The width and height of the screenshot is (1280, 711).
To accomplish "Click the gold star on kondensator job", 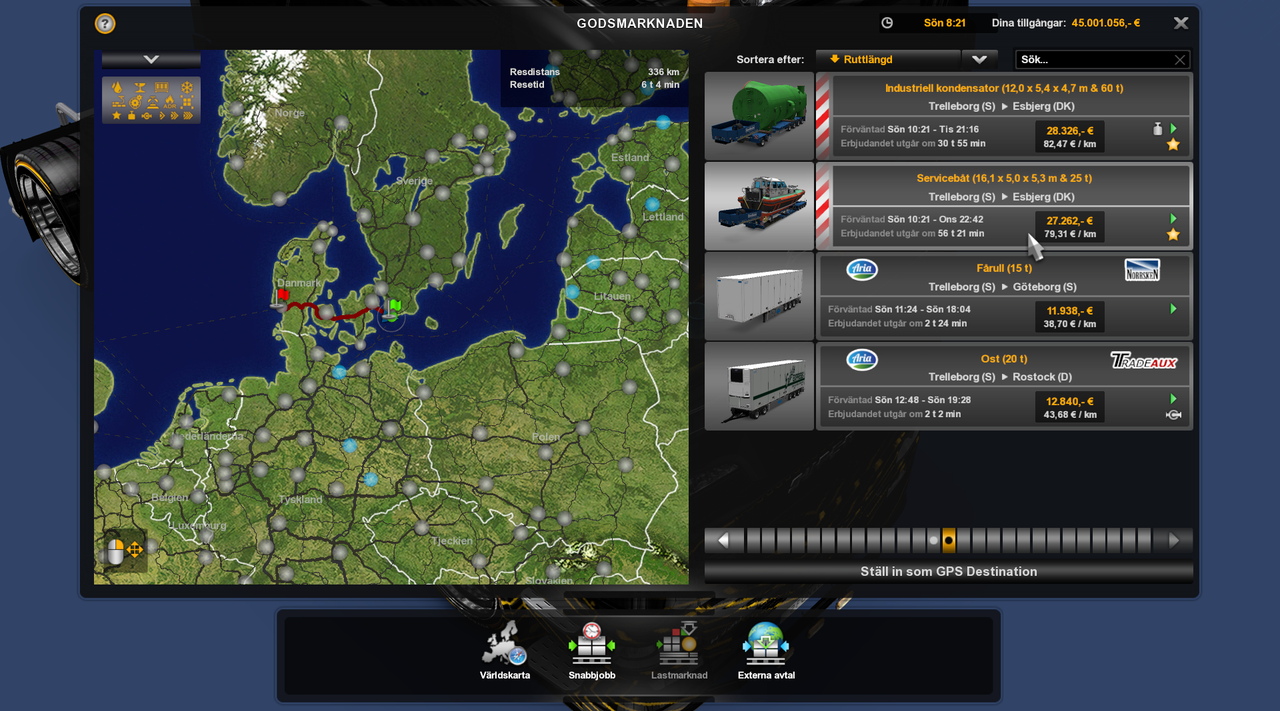I will click(x=1173, y=145).
